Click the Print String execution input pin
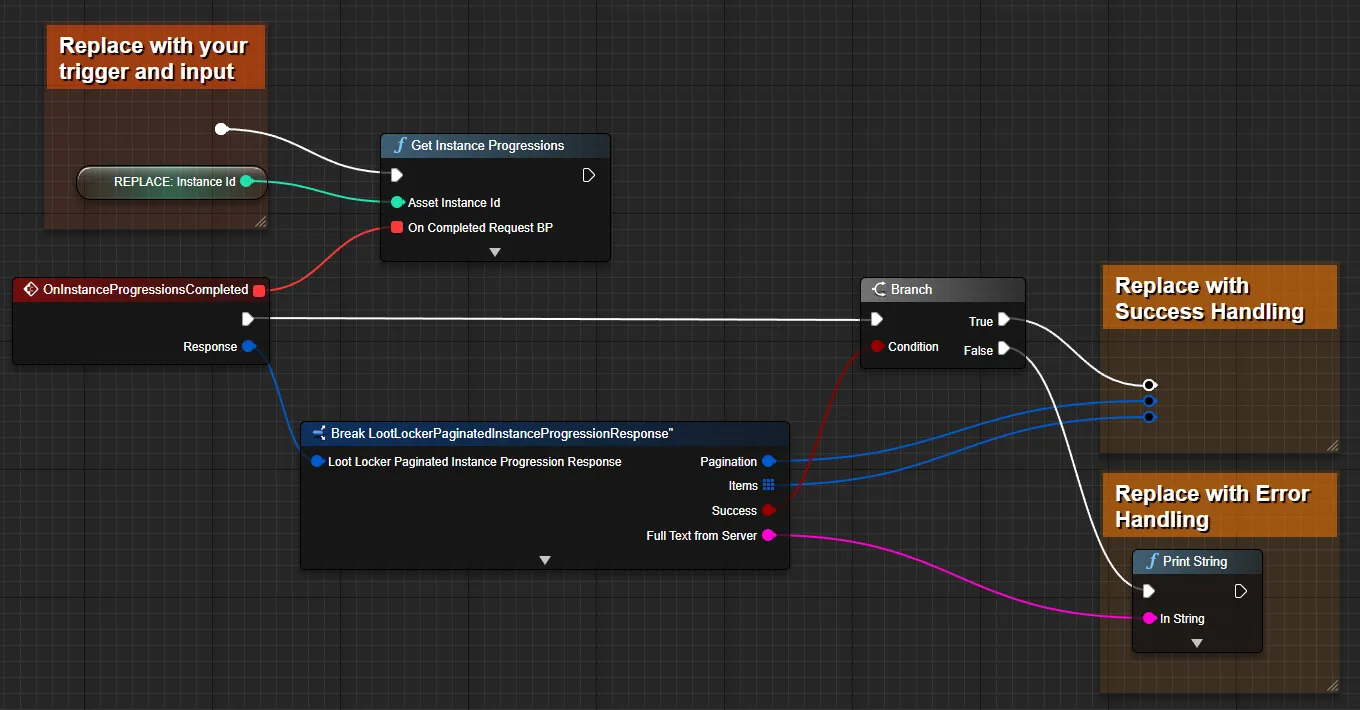The image size is (1360, 710). (x=1149, y=591)
